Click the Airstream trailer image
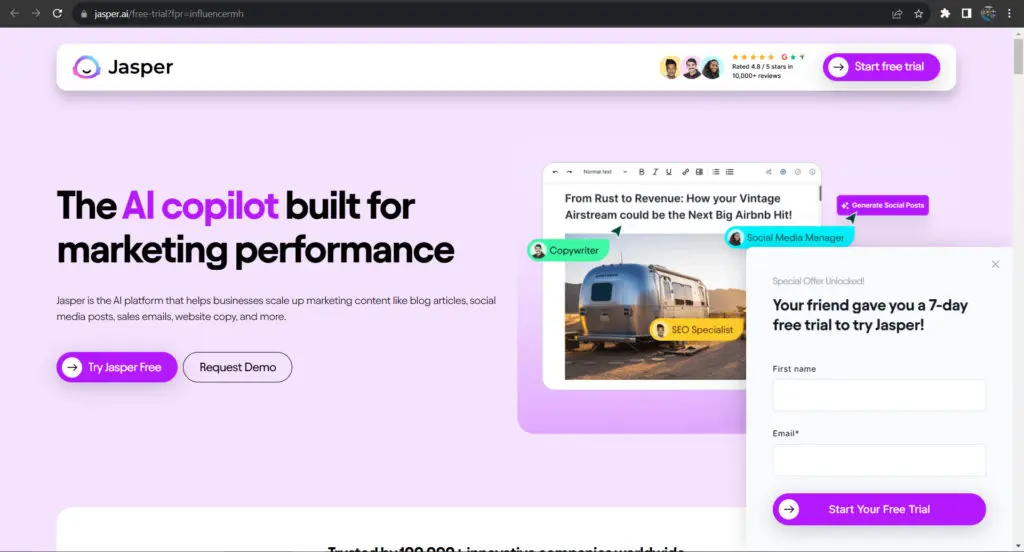Screen dimensions: 1024x552 (x=655, y=307)
